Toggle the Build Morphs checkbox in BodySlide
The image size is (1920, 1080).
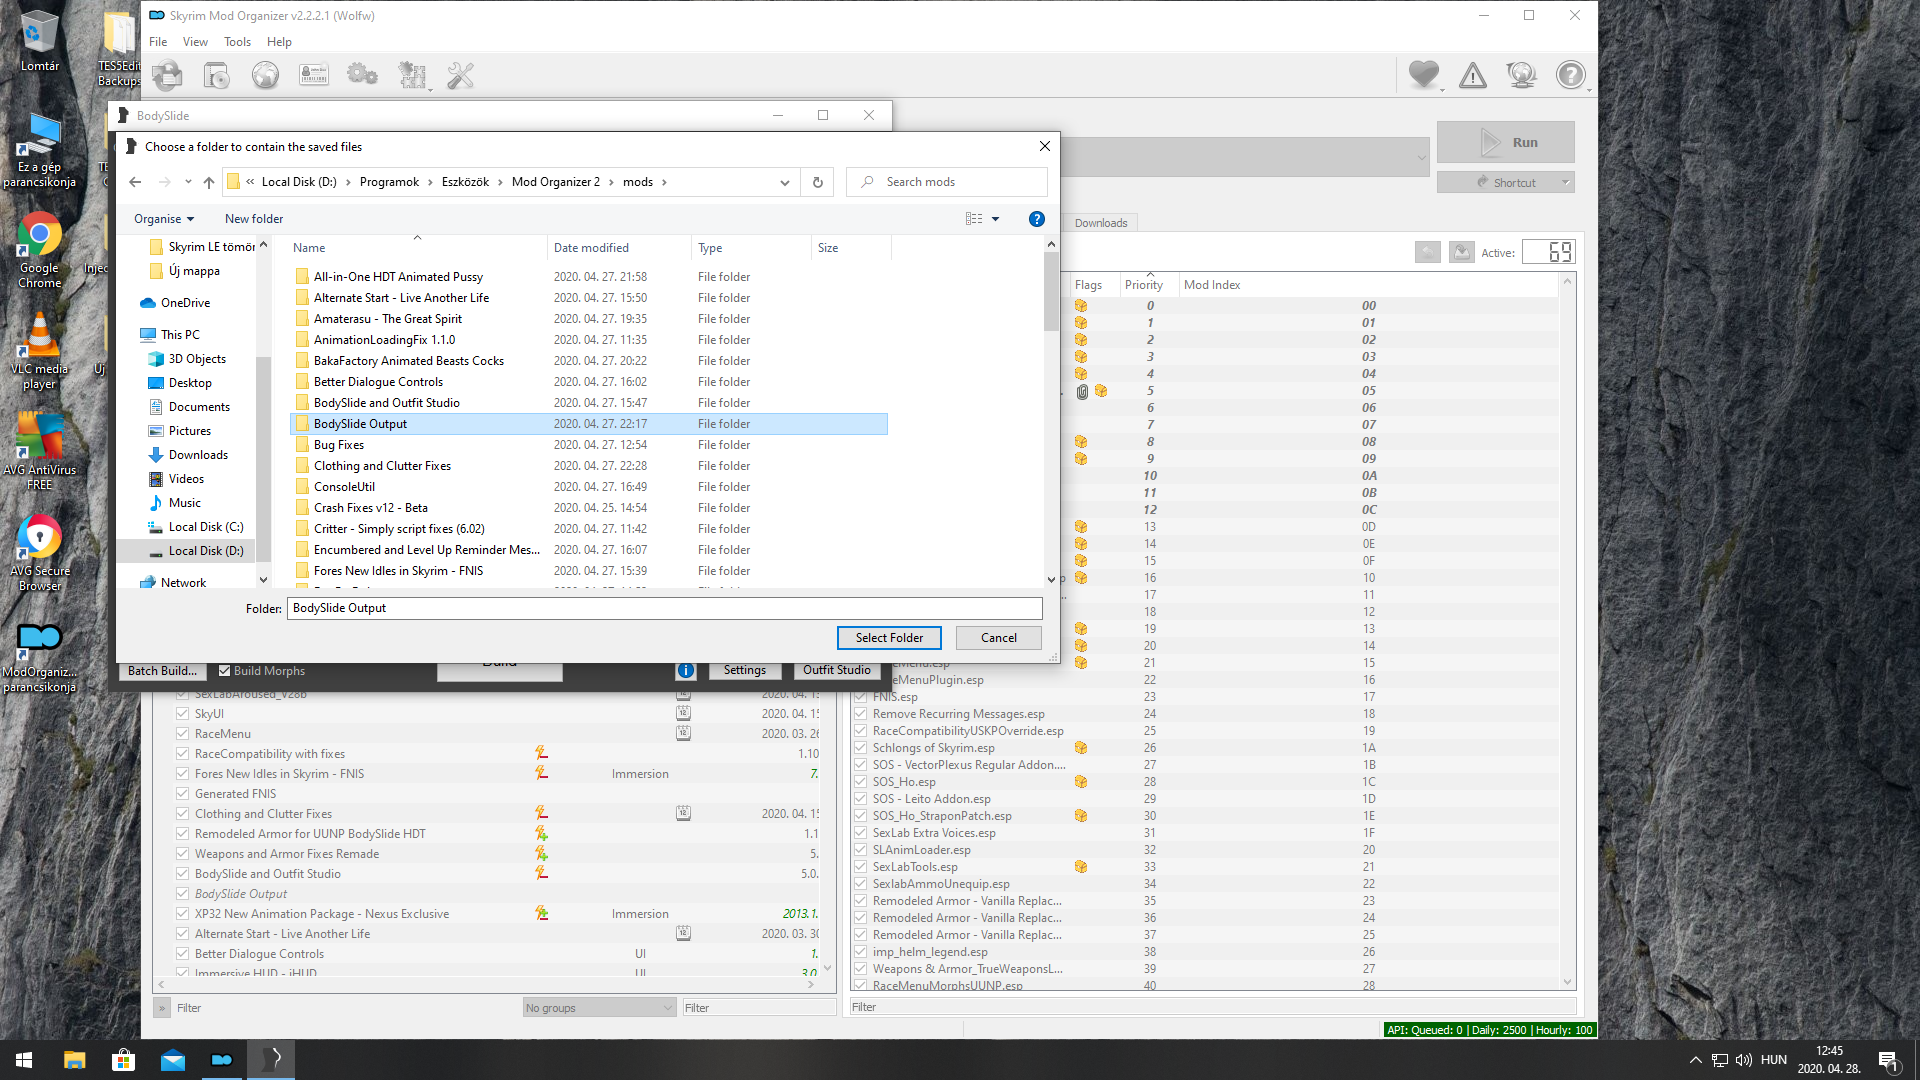tap(224, 671)
